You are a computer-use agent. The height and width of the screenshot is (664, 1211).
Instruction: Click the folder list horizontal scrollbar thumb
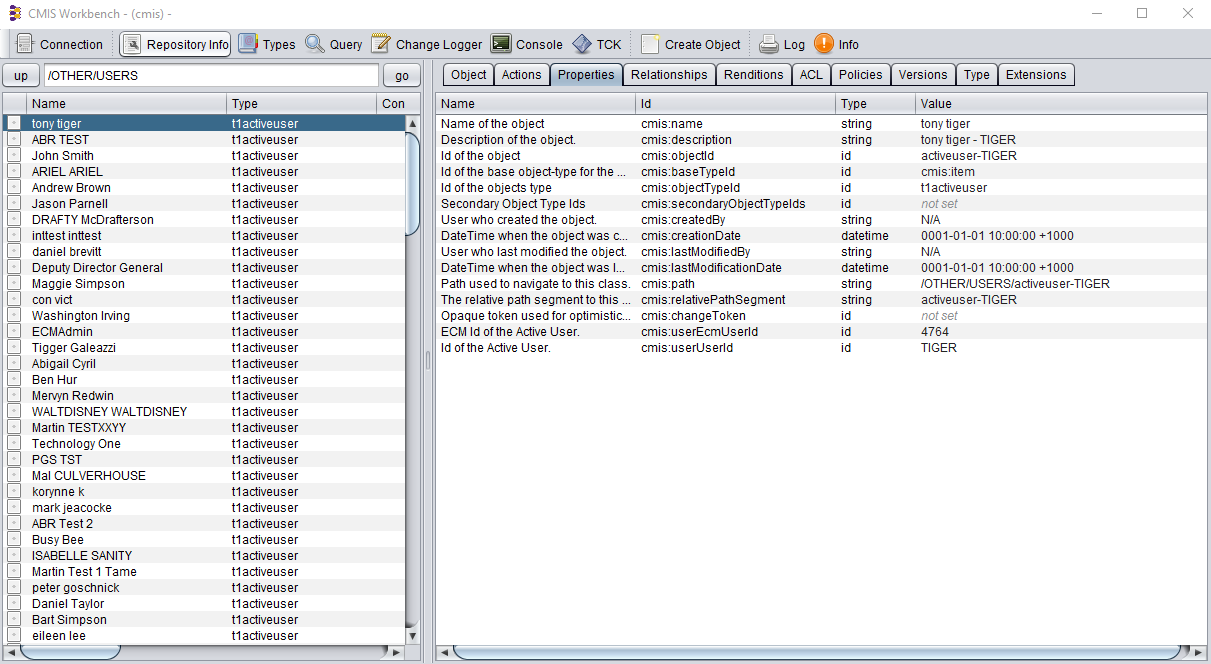pos(70,652)
